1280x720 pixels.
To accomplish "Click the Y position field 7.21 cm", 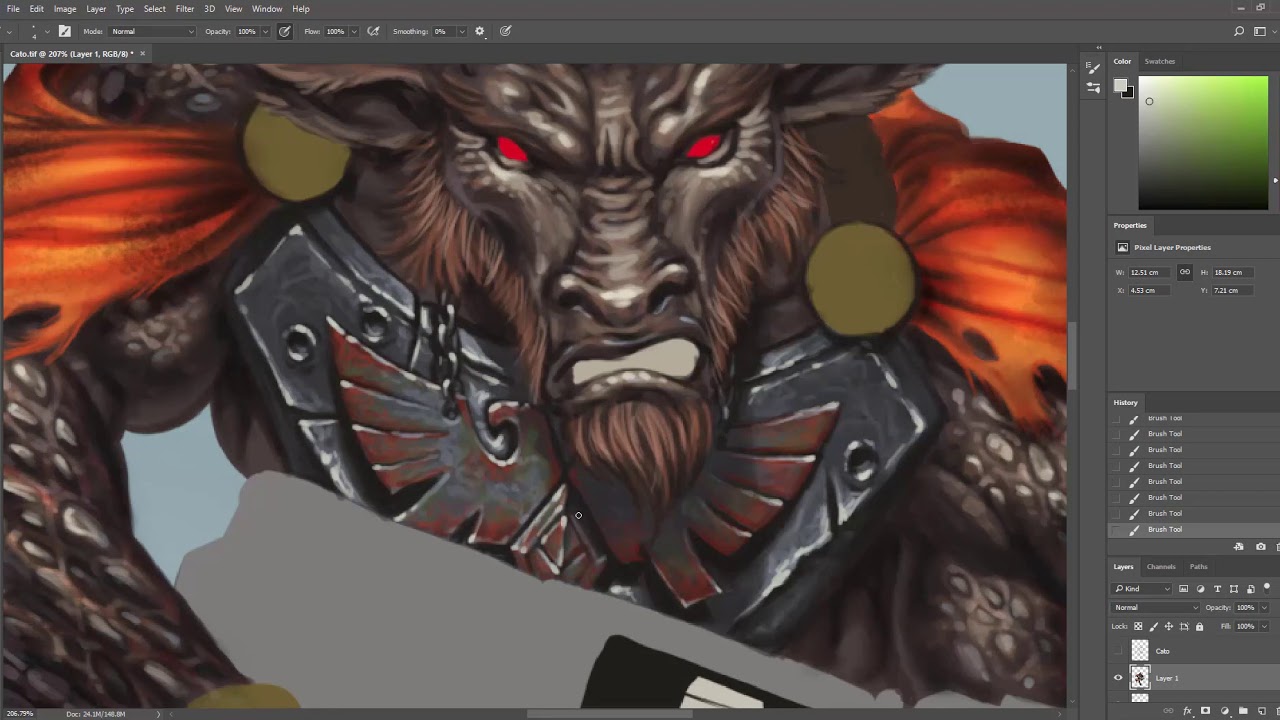I will tap(1234, 290).
